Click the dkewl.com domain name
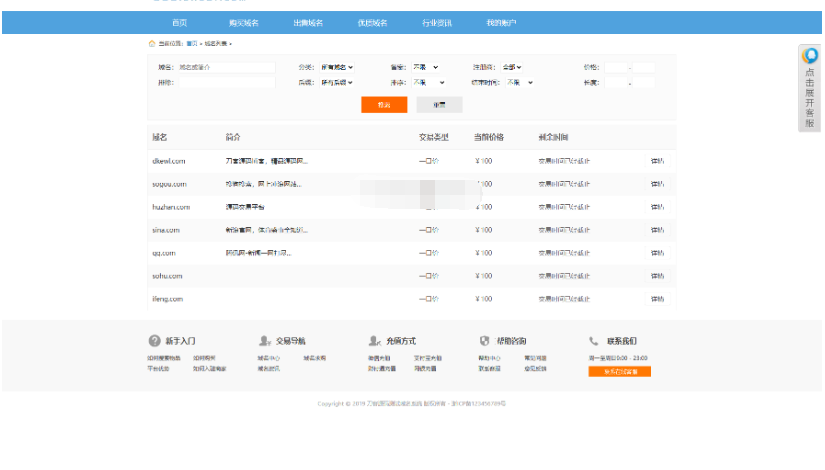 [168, 161]
